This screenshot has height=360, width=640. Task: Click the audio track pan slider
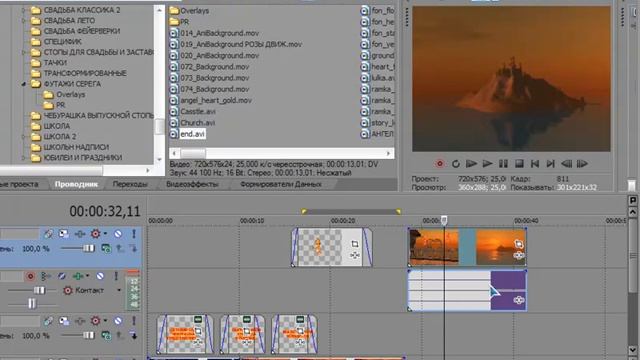32,303
